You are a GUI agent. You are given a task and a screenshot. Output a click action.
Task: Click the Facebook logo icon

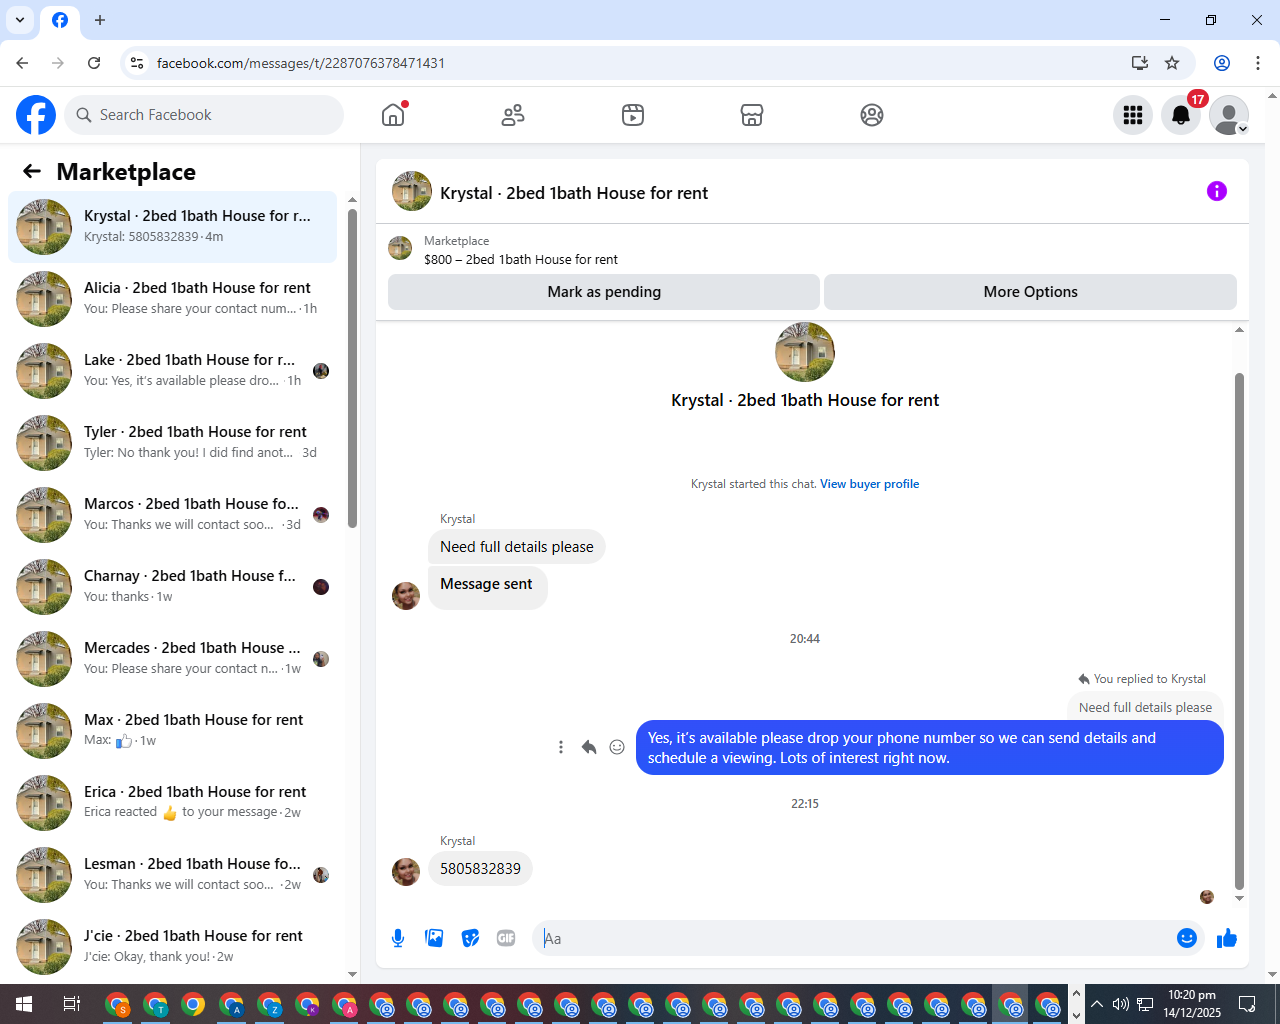point(36,115)
